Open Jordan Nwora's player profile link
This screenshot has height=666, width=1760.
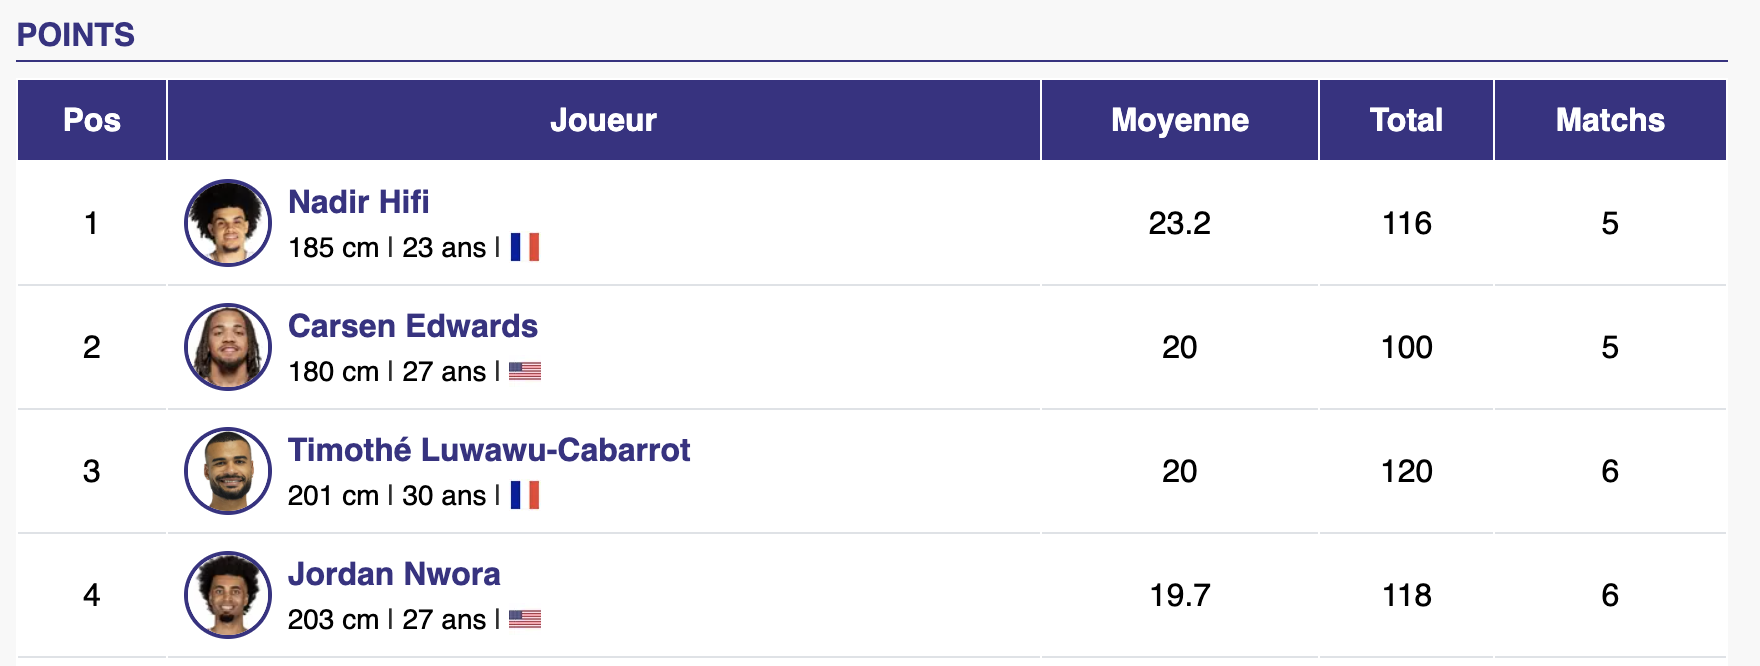pos(394,574)
